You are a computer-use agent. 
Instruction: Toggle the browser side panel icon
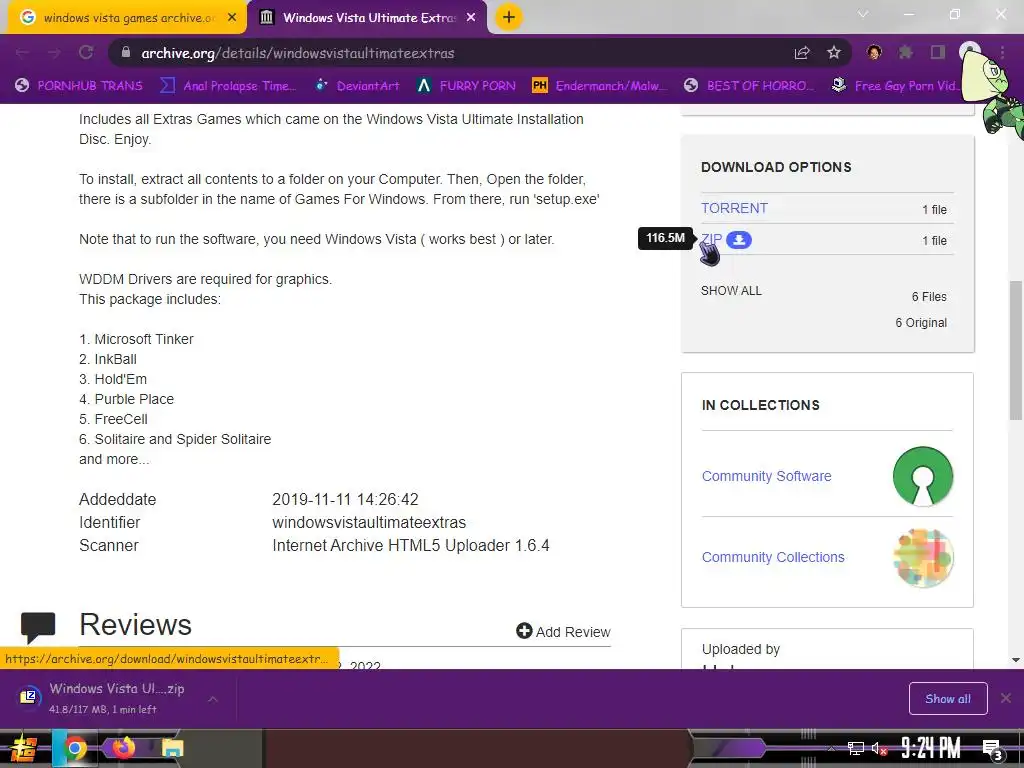pyautogui.click(x=938, y=52)
